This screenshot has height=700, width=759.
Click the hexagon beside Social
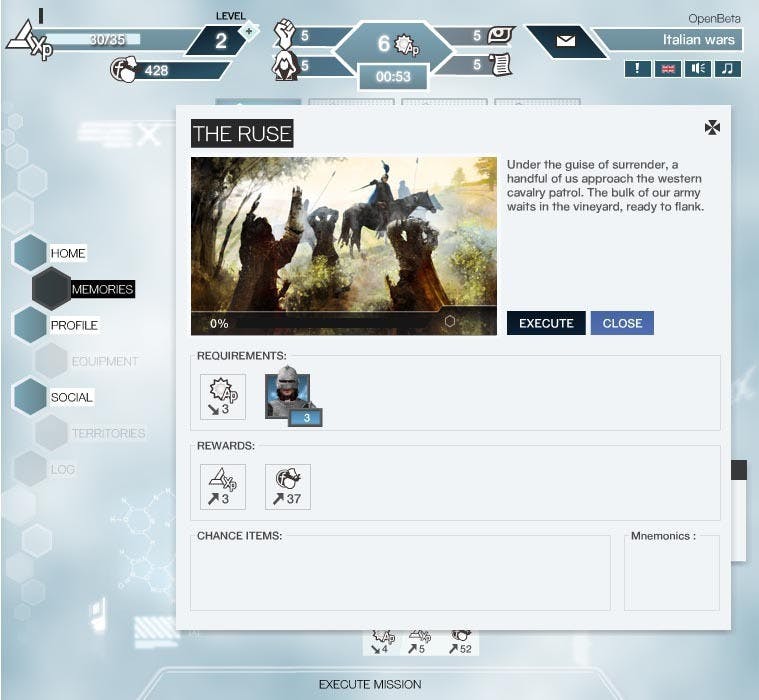coord(30,397)
